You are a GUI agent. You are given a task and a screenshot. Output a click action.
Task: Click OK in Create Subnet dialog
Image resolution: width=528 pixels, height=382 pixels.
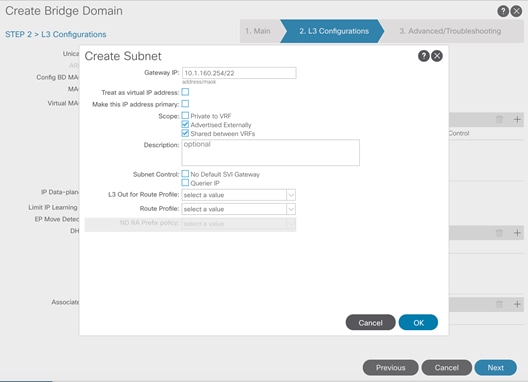point(418,323)
